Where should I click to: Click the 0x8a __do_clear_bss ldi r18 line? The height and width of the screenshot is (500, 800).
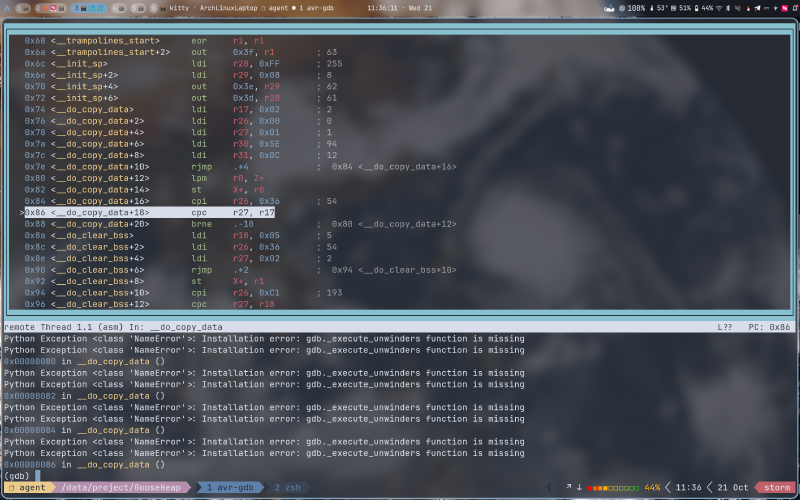point(178,235)
